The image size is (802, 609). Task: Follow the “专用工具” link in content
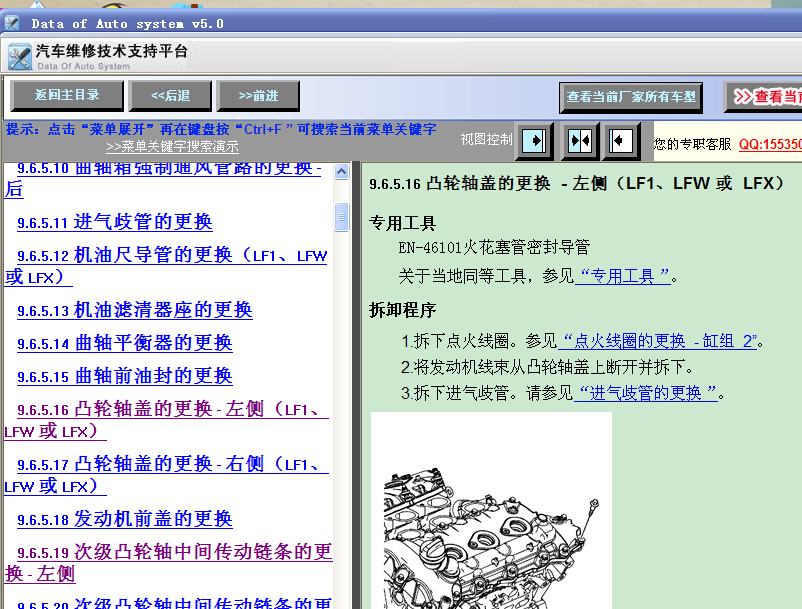pos(622,277)
